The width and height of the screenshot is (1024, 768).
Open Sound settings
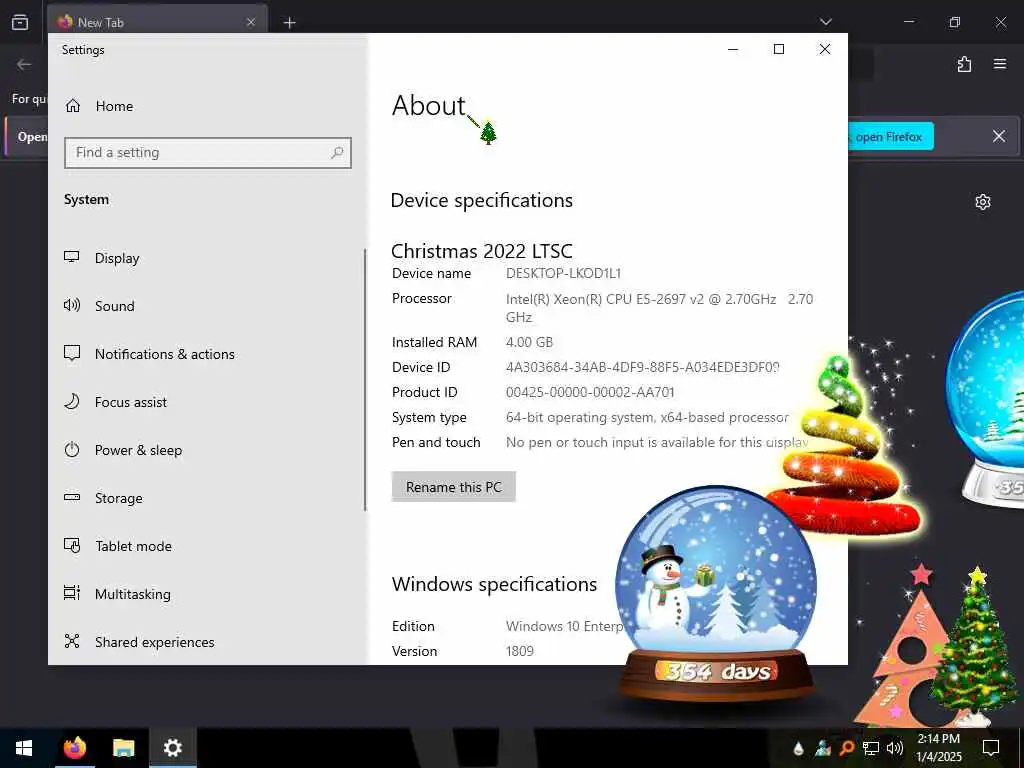coord(99,306)
